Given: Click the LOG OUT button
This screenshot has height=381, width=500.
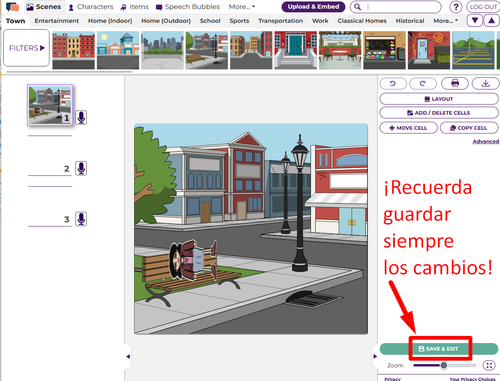Looking at the screenshot, I should click(483, 7).
